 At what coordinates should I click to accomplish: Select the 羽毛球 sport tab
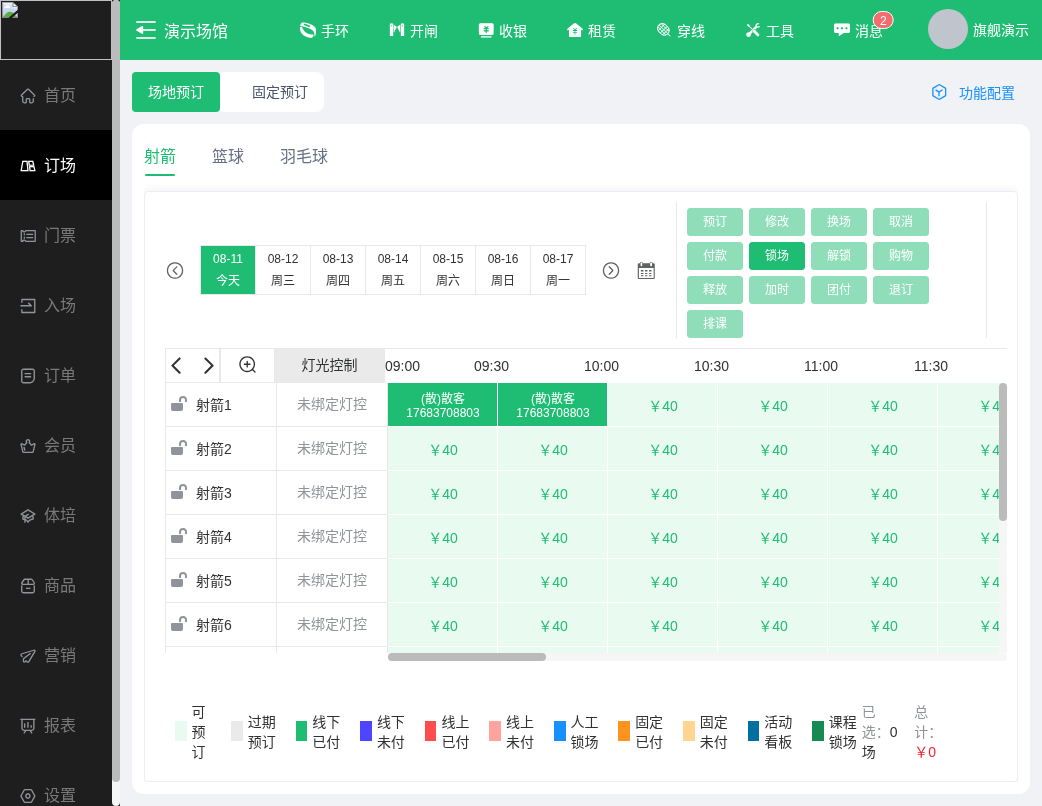(x=304, y=156)
